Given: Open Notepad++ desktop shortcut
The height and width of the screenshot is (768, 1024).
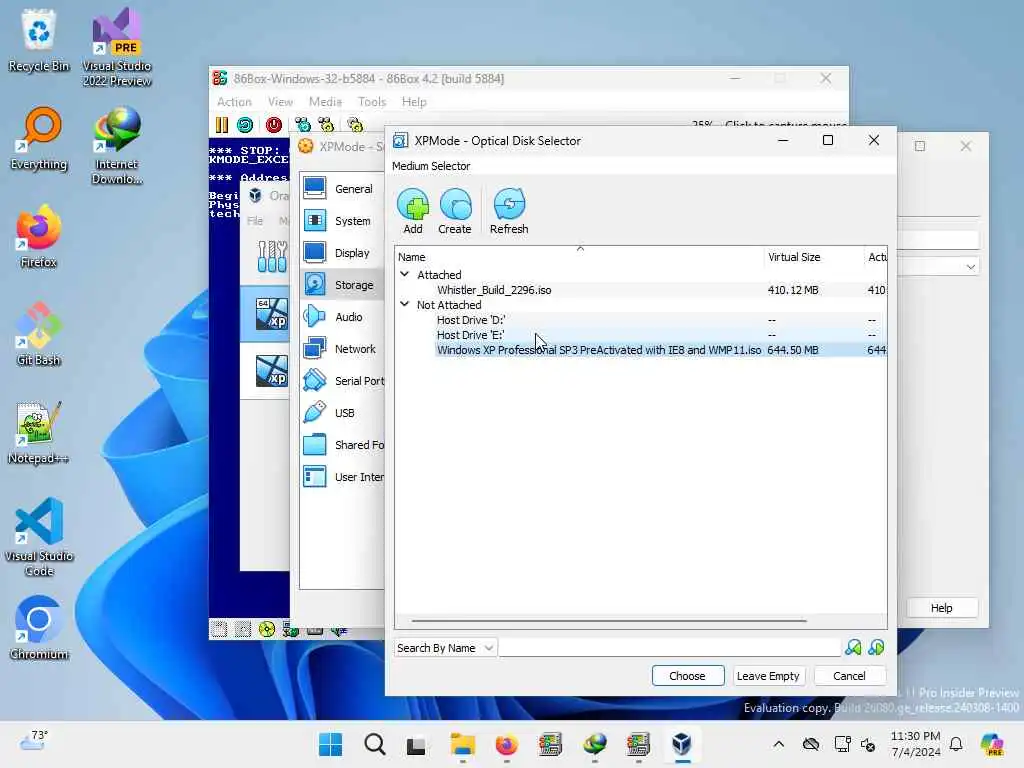Looking at the screenshot, I should [38, 433].
